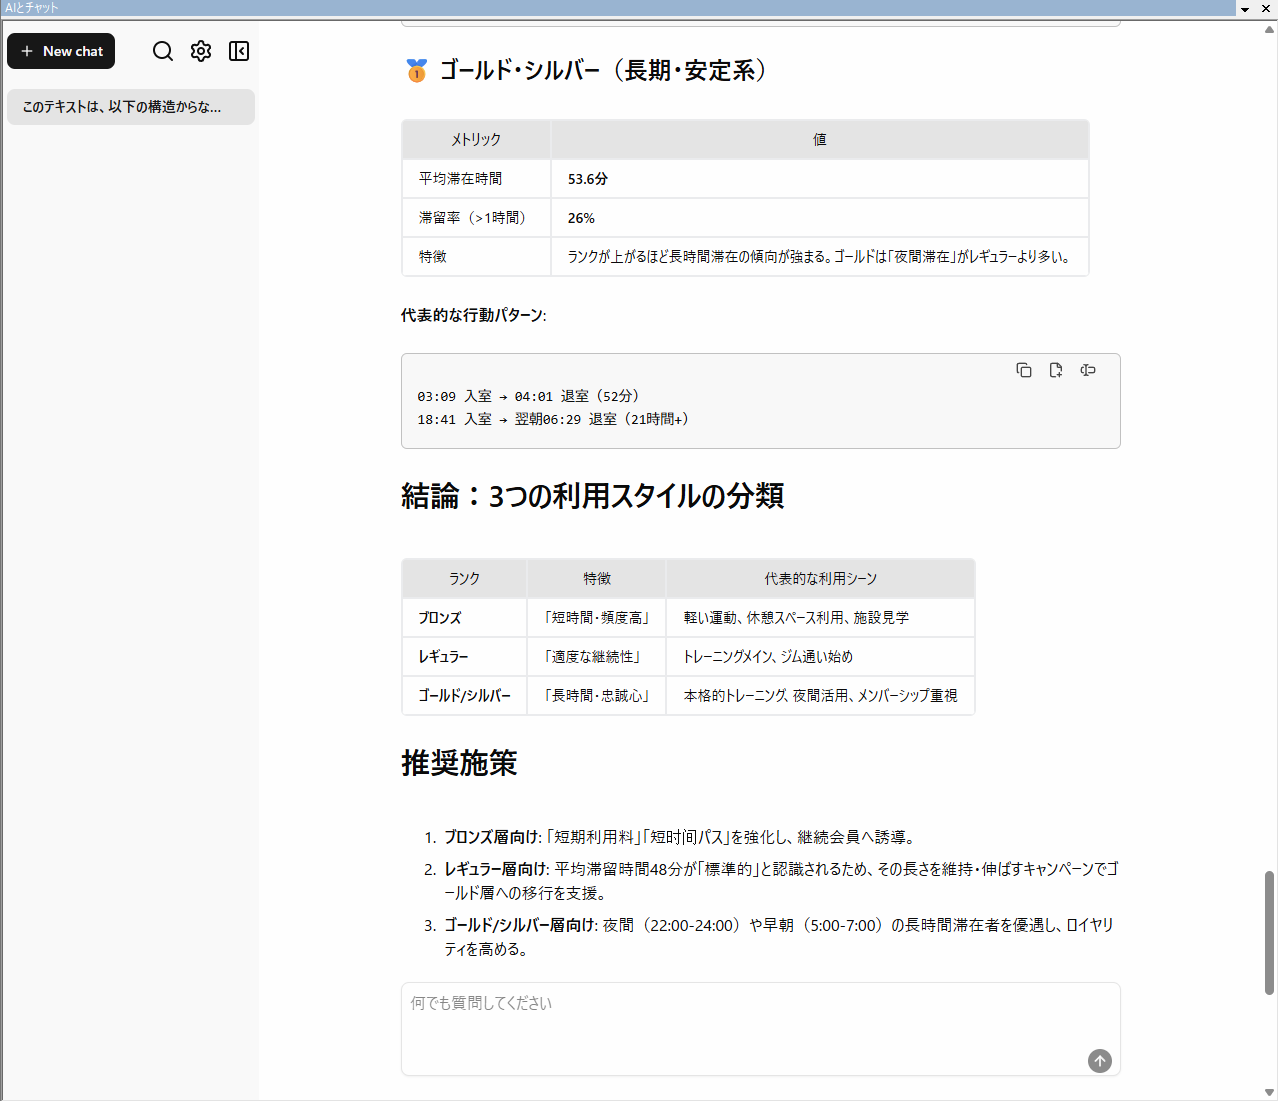Open the chat titled このテキストは、以下の構造からな…
Screen dimensions: 1278x1101
pyautogui.click(x=131, y=107)
